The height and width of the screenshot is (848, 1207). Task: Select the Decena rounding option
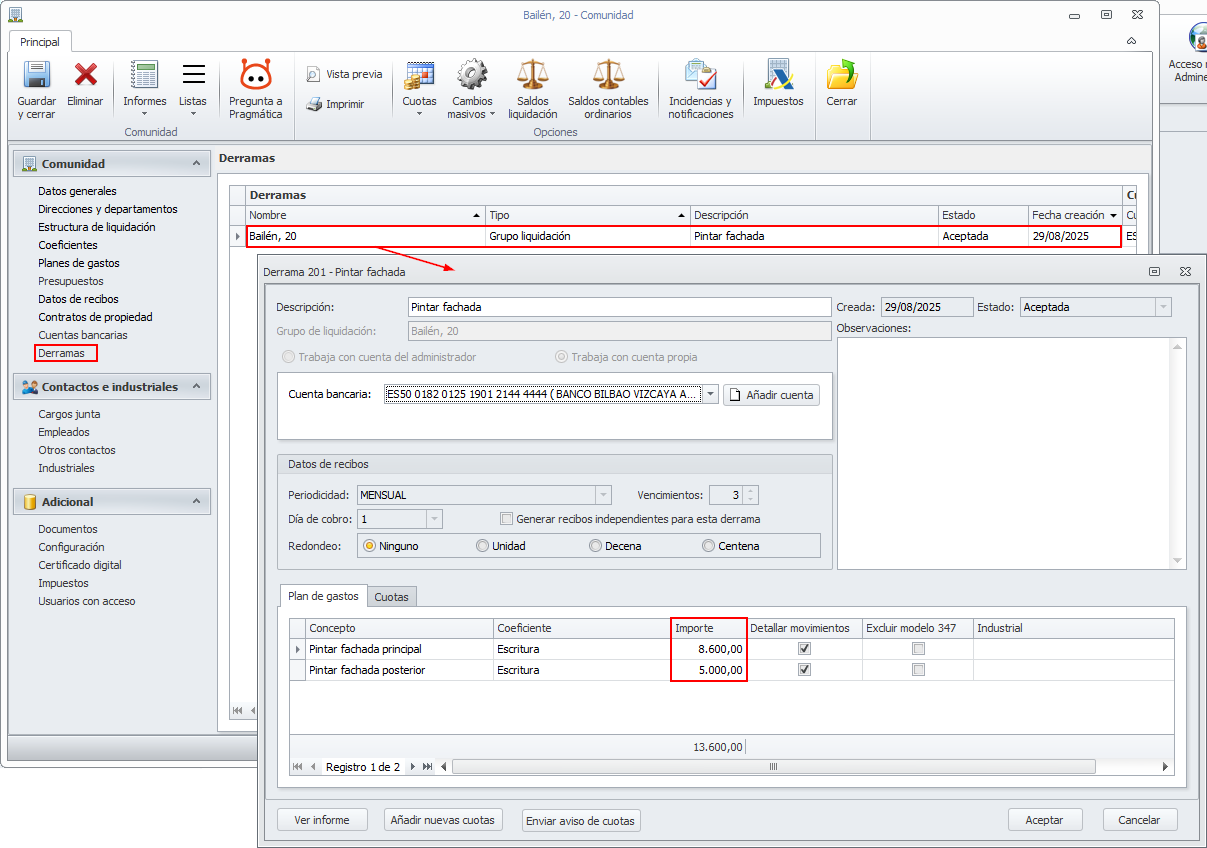(x=596, y=546)
